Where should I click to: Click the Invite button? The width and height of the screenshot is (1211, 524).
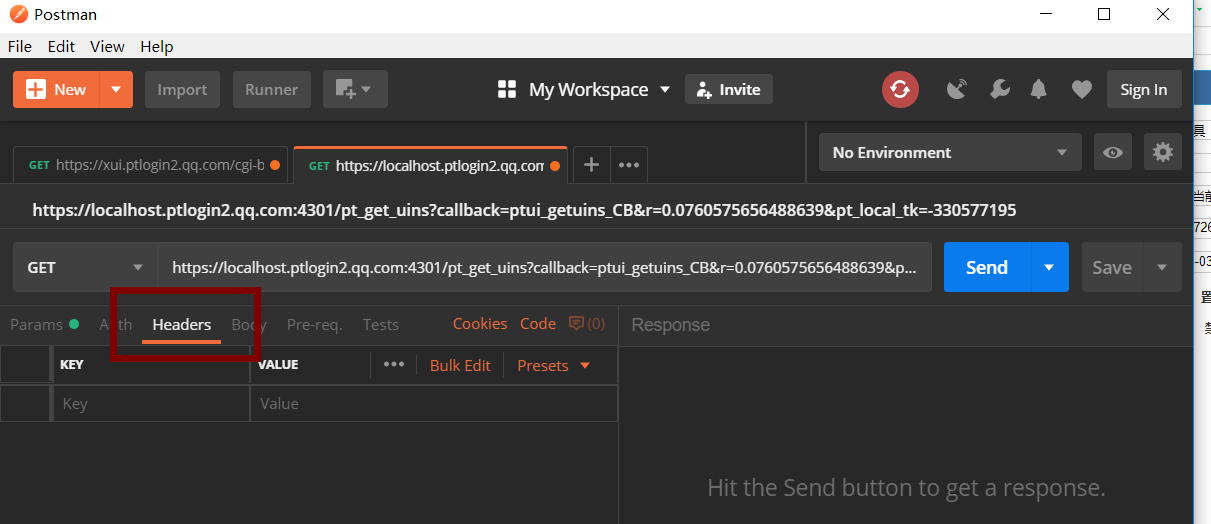729,90
